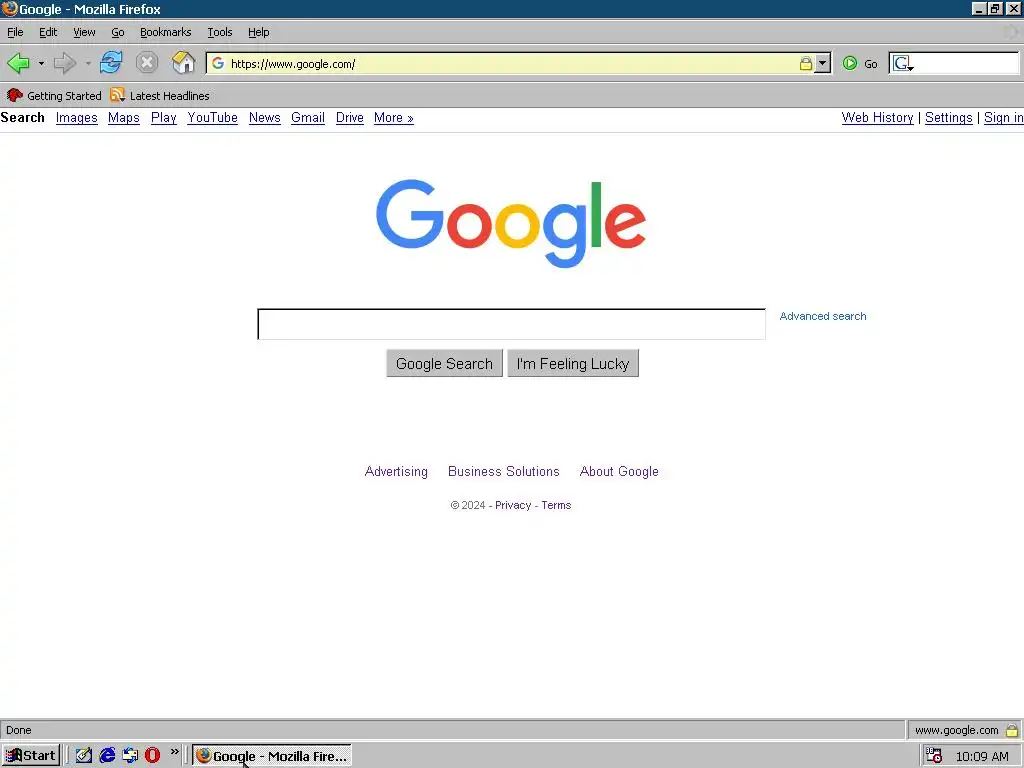Click the Firefox icon in the title bar
The image size is (1024, 768).
point(9,8)
